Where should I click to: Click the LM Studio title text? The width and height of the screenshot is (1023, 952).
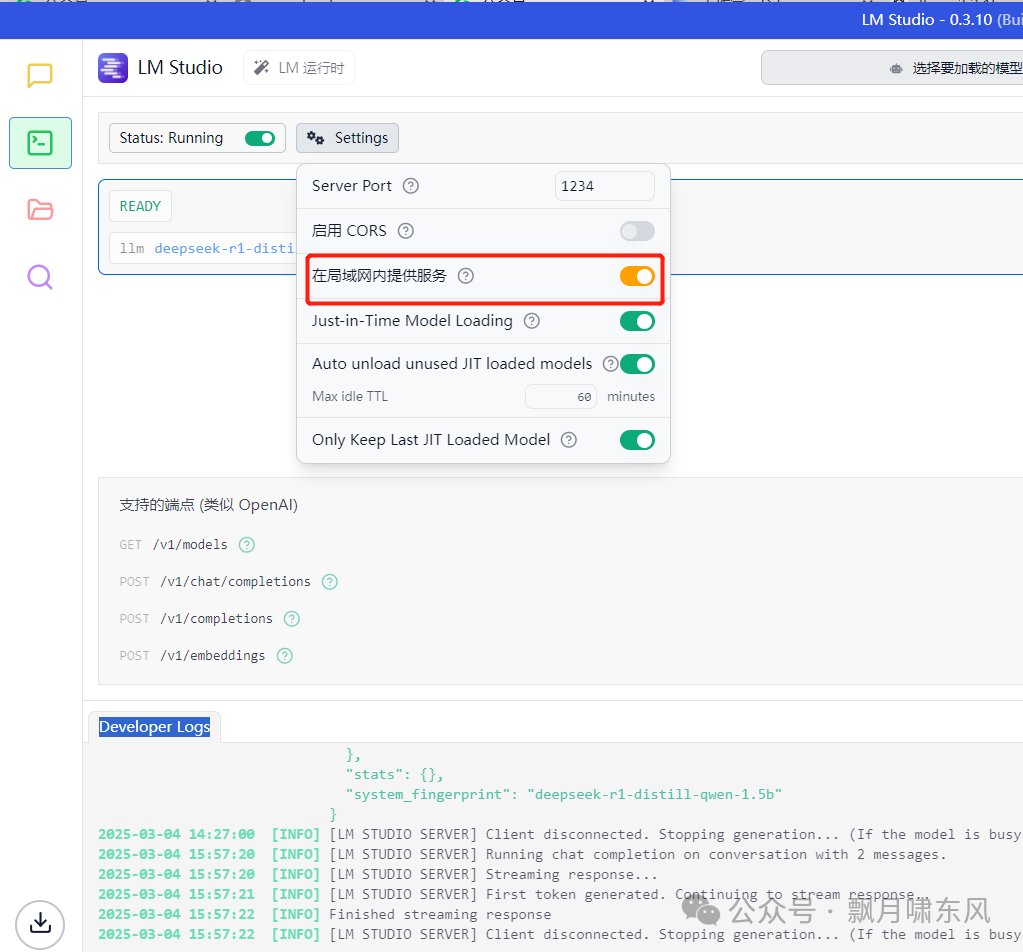coord(180,68)
